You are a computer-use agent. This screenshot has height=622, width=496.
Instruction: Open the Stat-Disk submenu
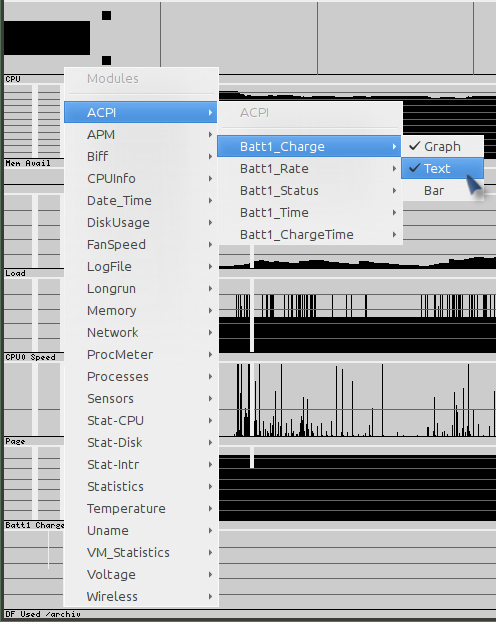[x=140, y=443]
